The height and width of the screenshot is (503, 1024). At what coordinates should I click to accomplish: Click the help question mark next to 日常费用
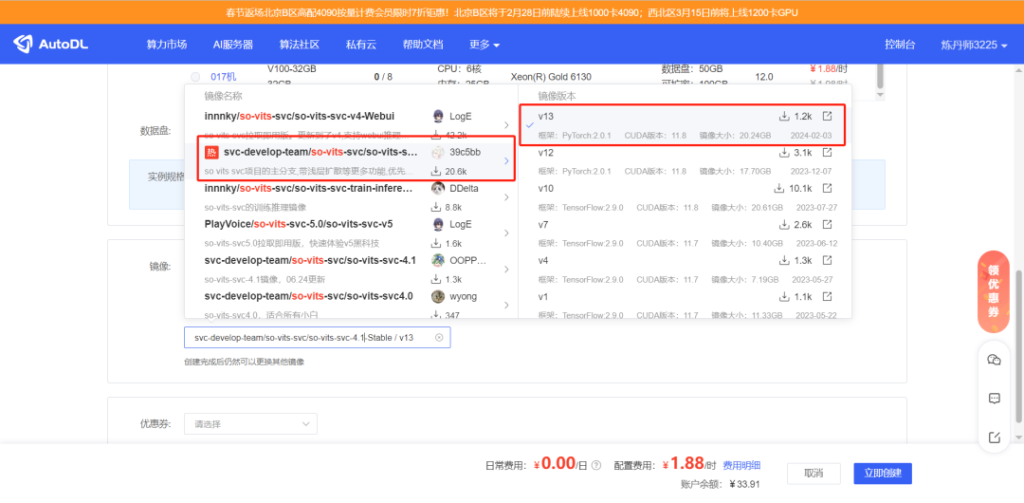point(595,466)
